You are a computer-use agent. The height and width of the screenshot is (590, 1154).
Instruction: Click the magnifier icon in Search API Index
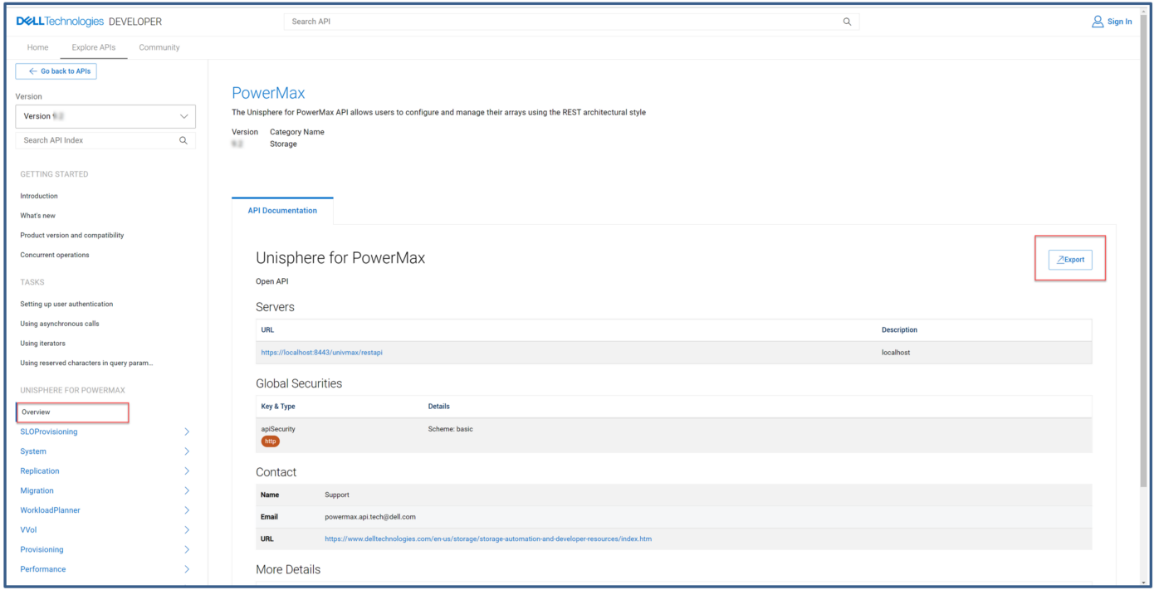(x=183, y=141)
